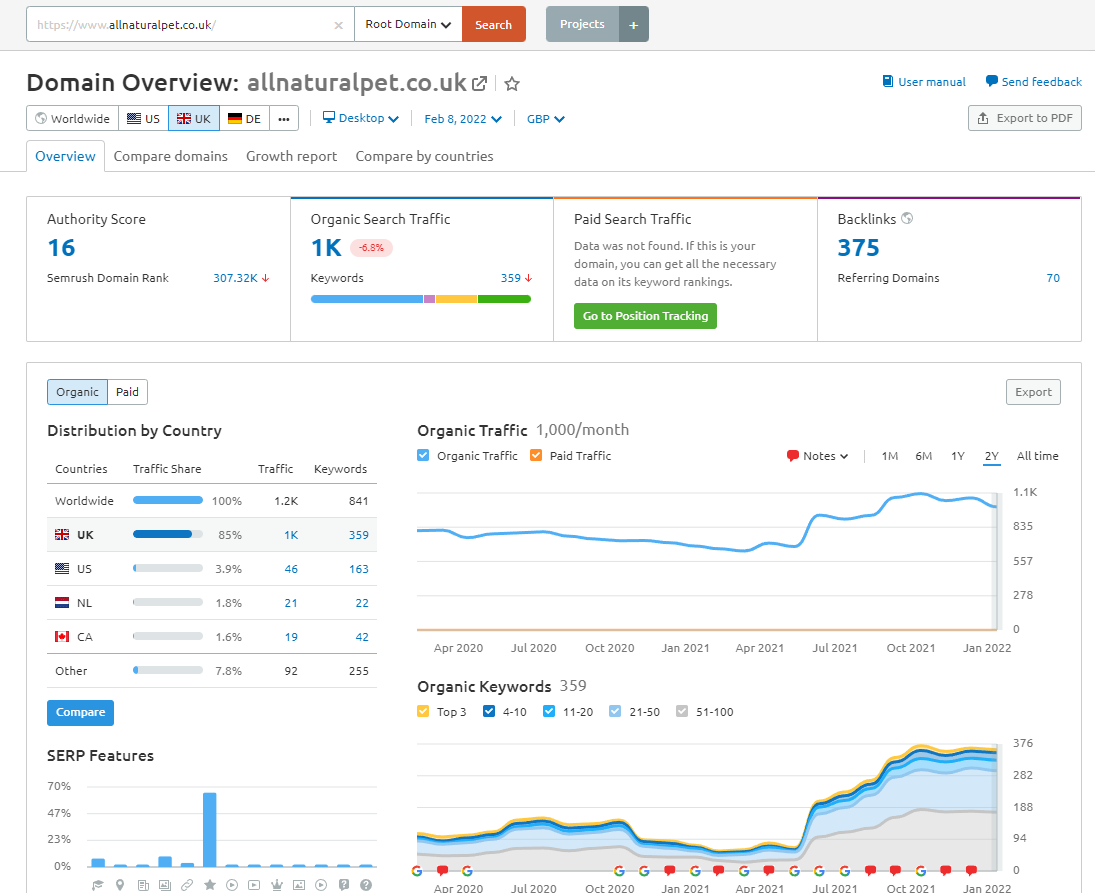Open the Feb 8, 2022 date dropdown
The width and height of the screenshot is (1095, 893).
tap(463, 119)
